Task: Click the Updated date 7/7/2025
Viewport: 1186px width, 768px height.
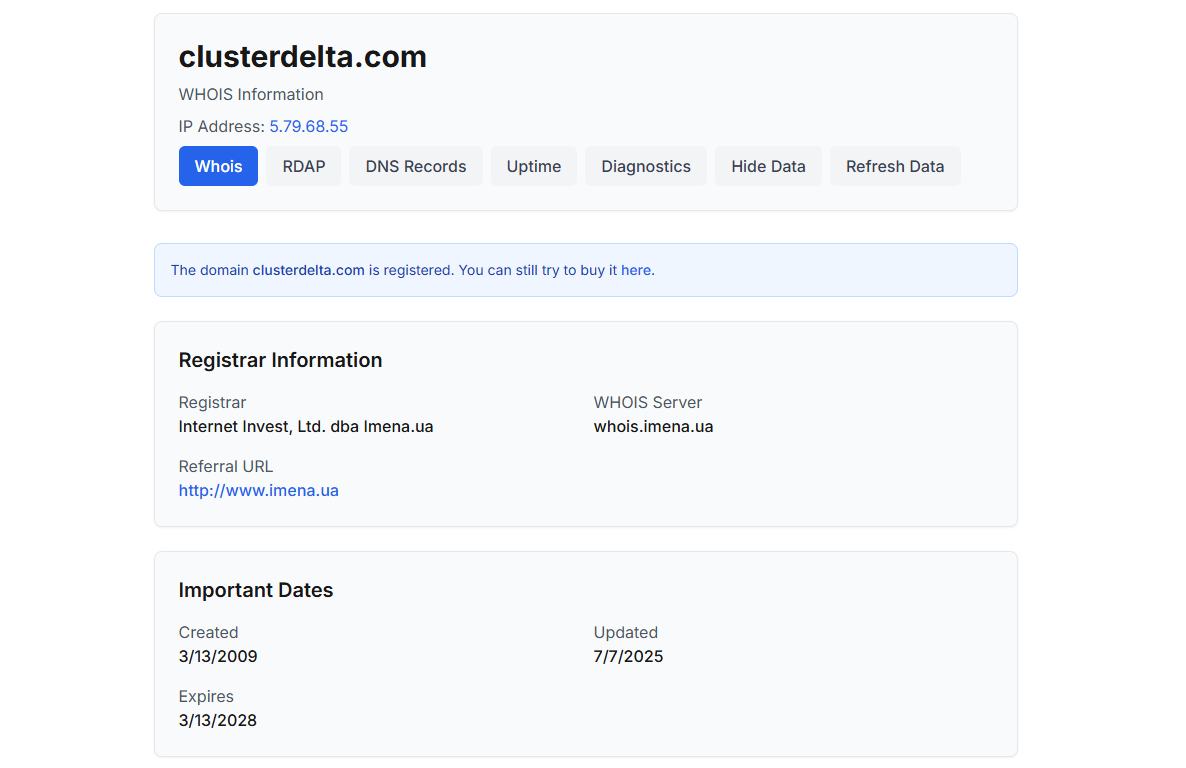Action: click(x=628, y=656)
